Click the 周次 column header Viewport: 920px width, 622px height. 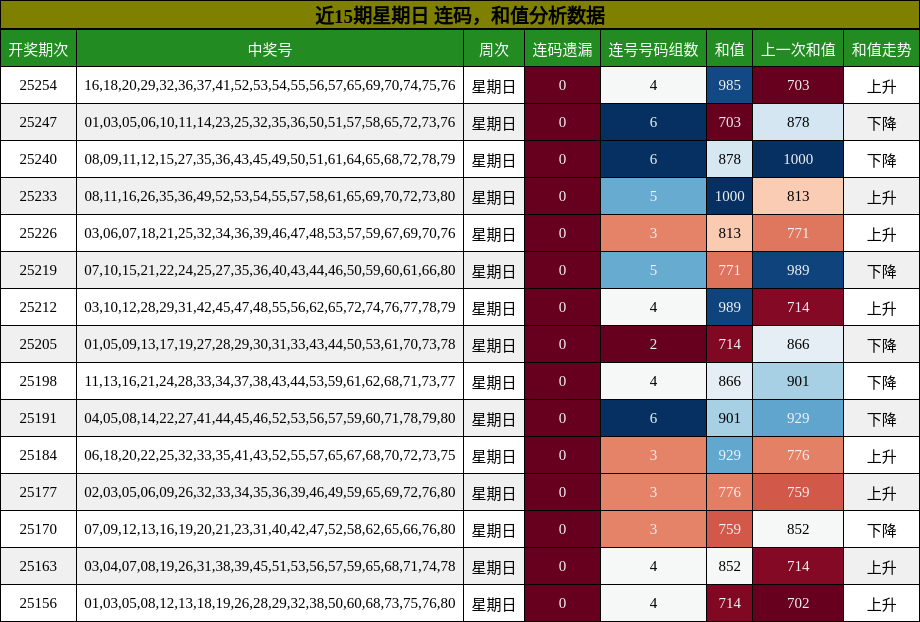[x=493, y=49]
